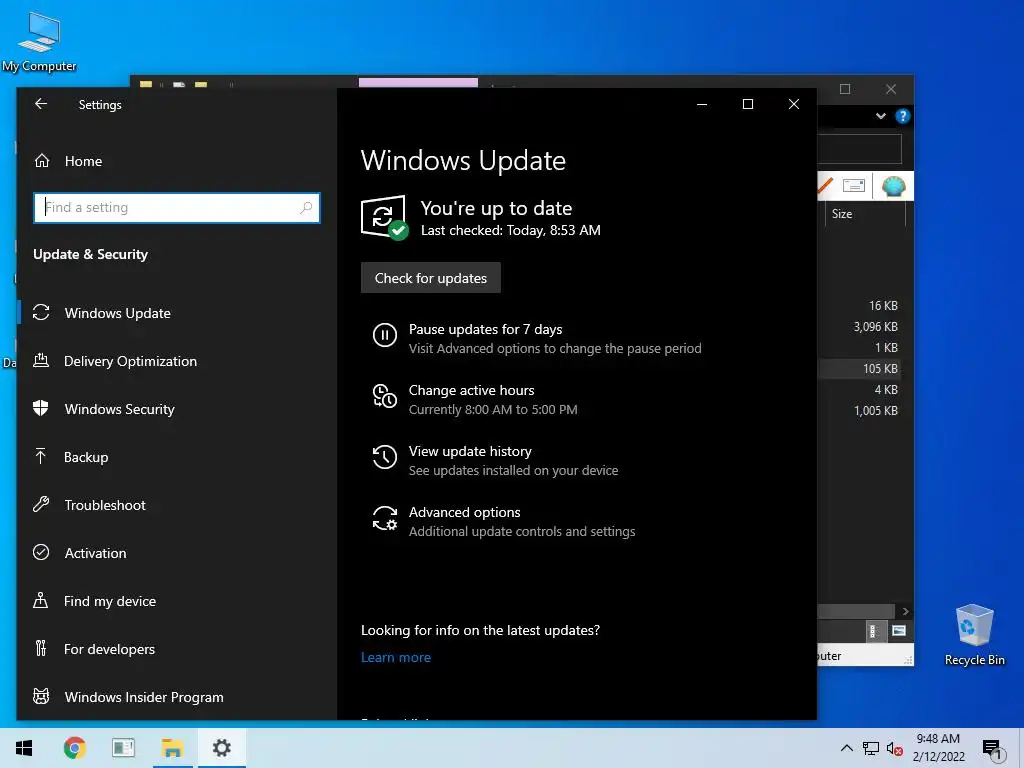Viewport: 1024px width, 768px height.
Task: Follow the Learn more link
Action: [x=396, y=657]
